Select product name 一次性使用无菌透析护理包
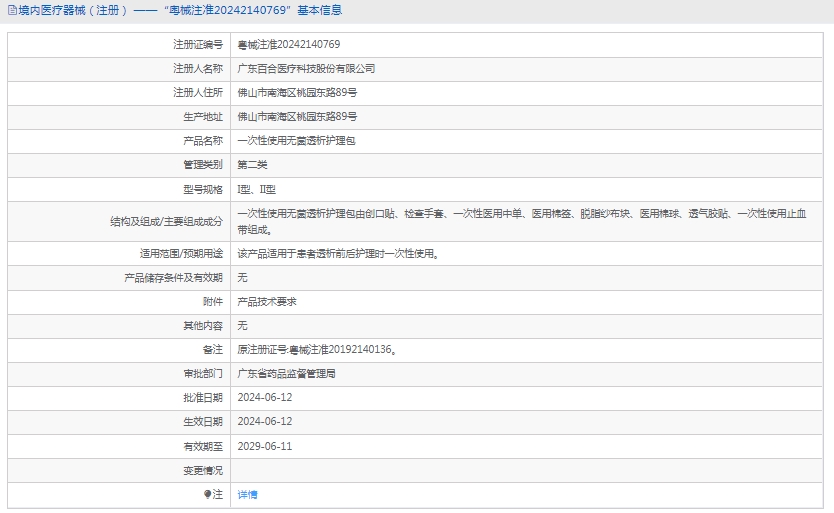834x513 pixels. [x=296, y=141]
